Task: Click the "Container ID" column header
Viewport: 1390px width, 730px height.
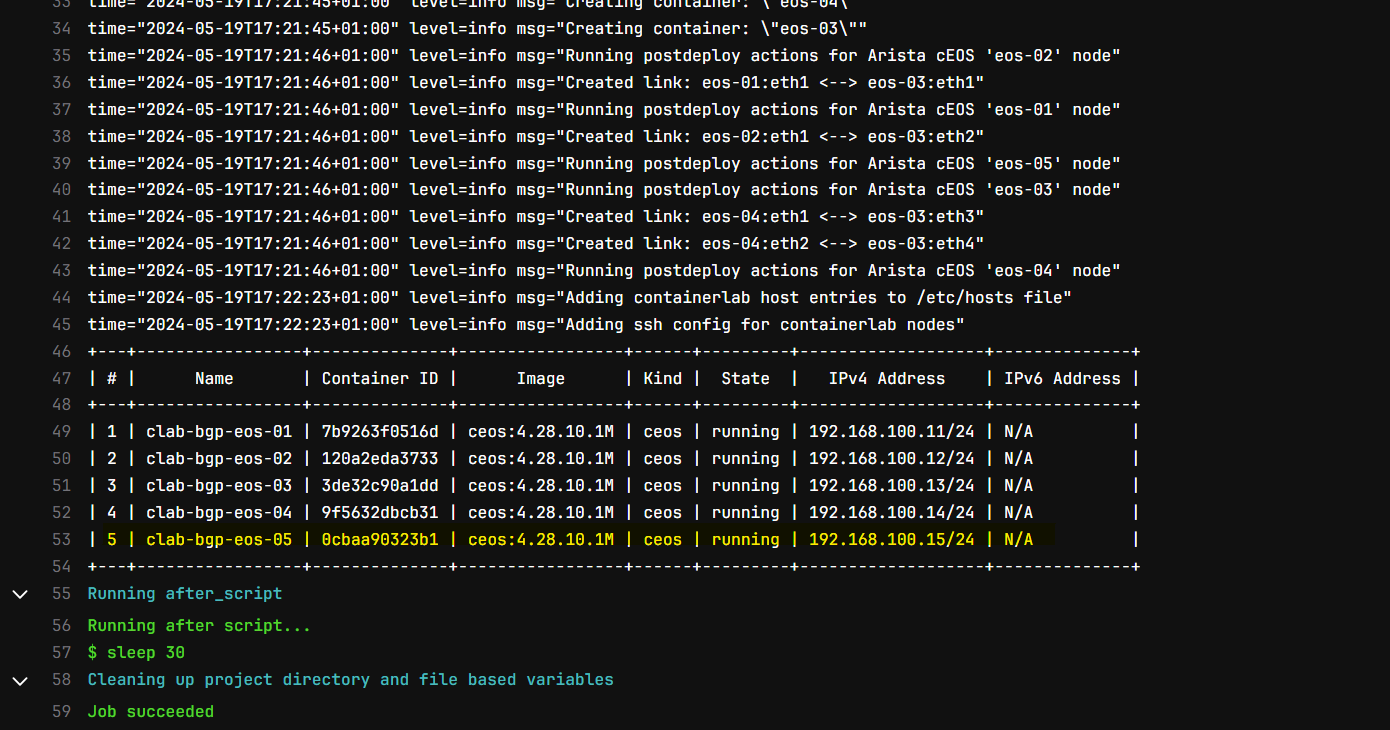Action: 380,378
